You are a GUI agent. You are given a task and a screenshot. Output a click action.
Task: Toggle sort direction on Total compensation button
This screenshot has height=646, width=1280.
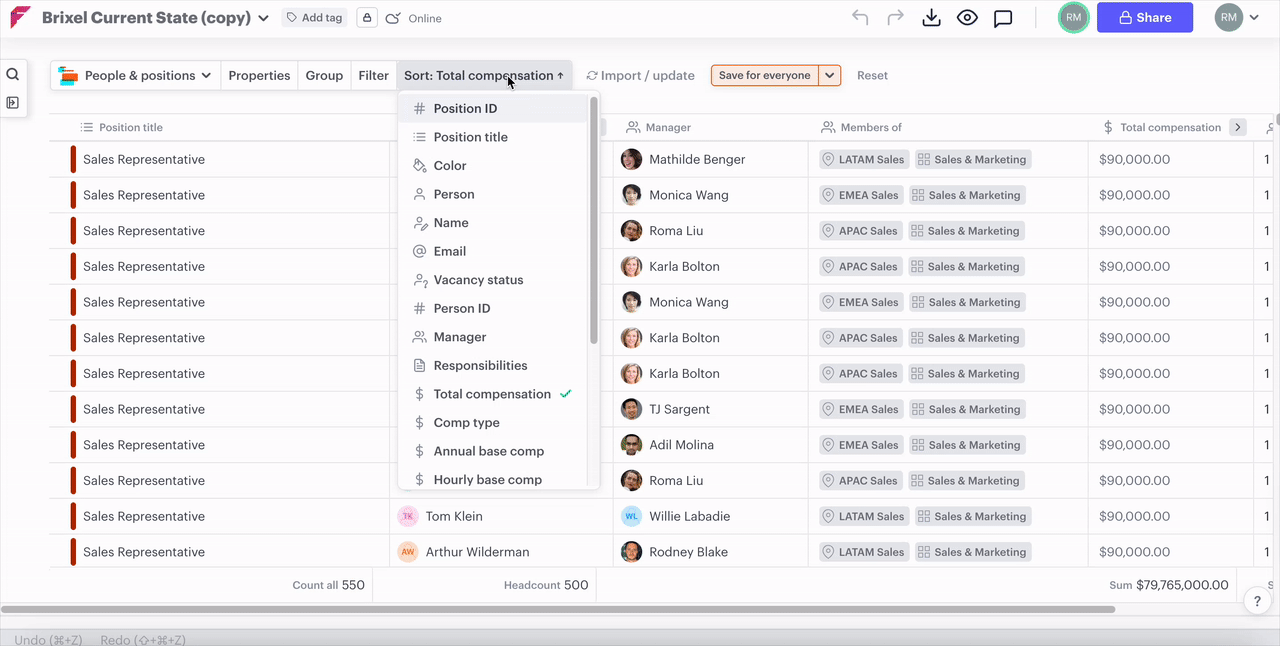(x=484, y=75)
